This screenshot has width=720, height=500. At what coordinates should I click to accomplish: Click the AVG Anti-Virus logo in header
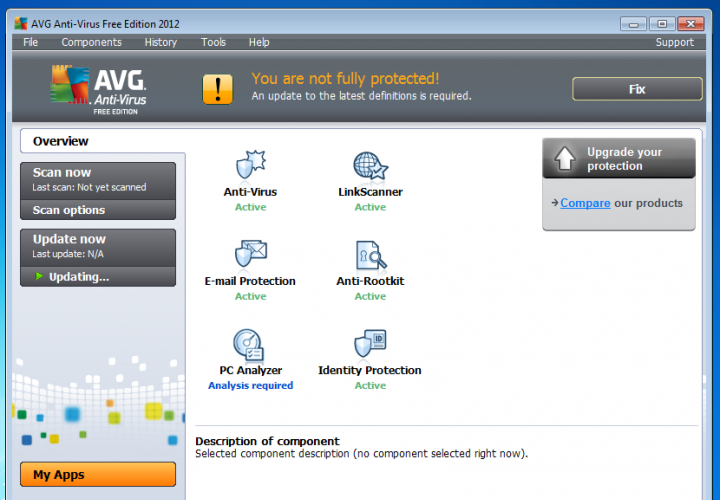tap(98, 90)
